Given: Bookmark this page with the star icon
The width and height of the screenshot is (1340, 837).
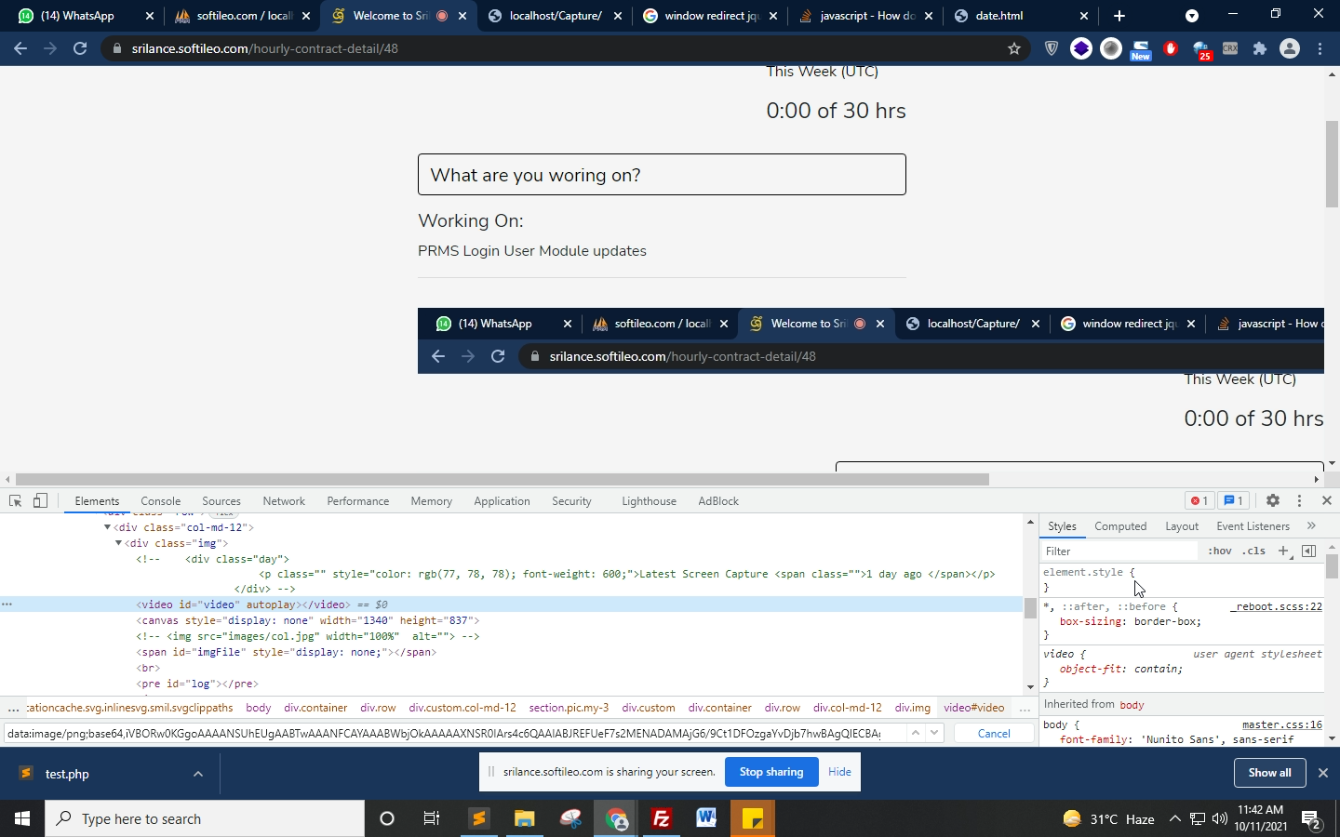Looking at the screenshot, I should click(1014, 48).
